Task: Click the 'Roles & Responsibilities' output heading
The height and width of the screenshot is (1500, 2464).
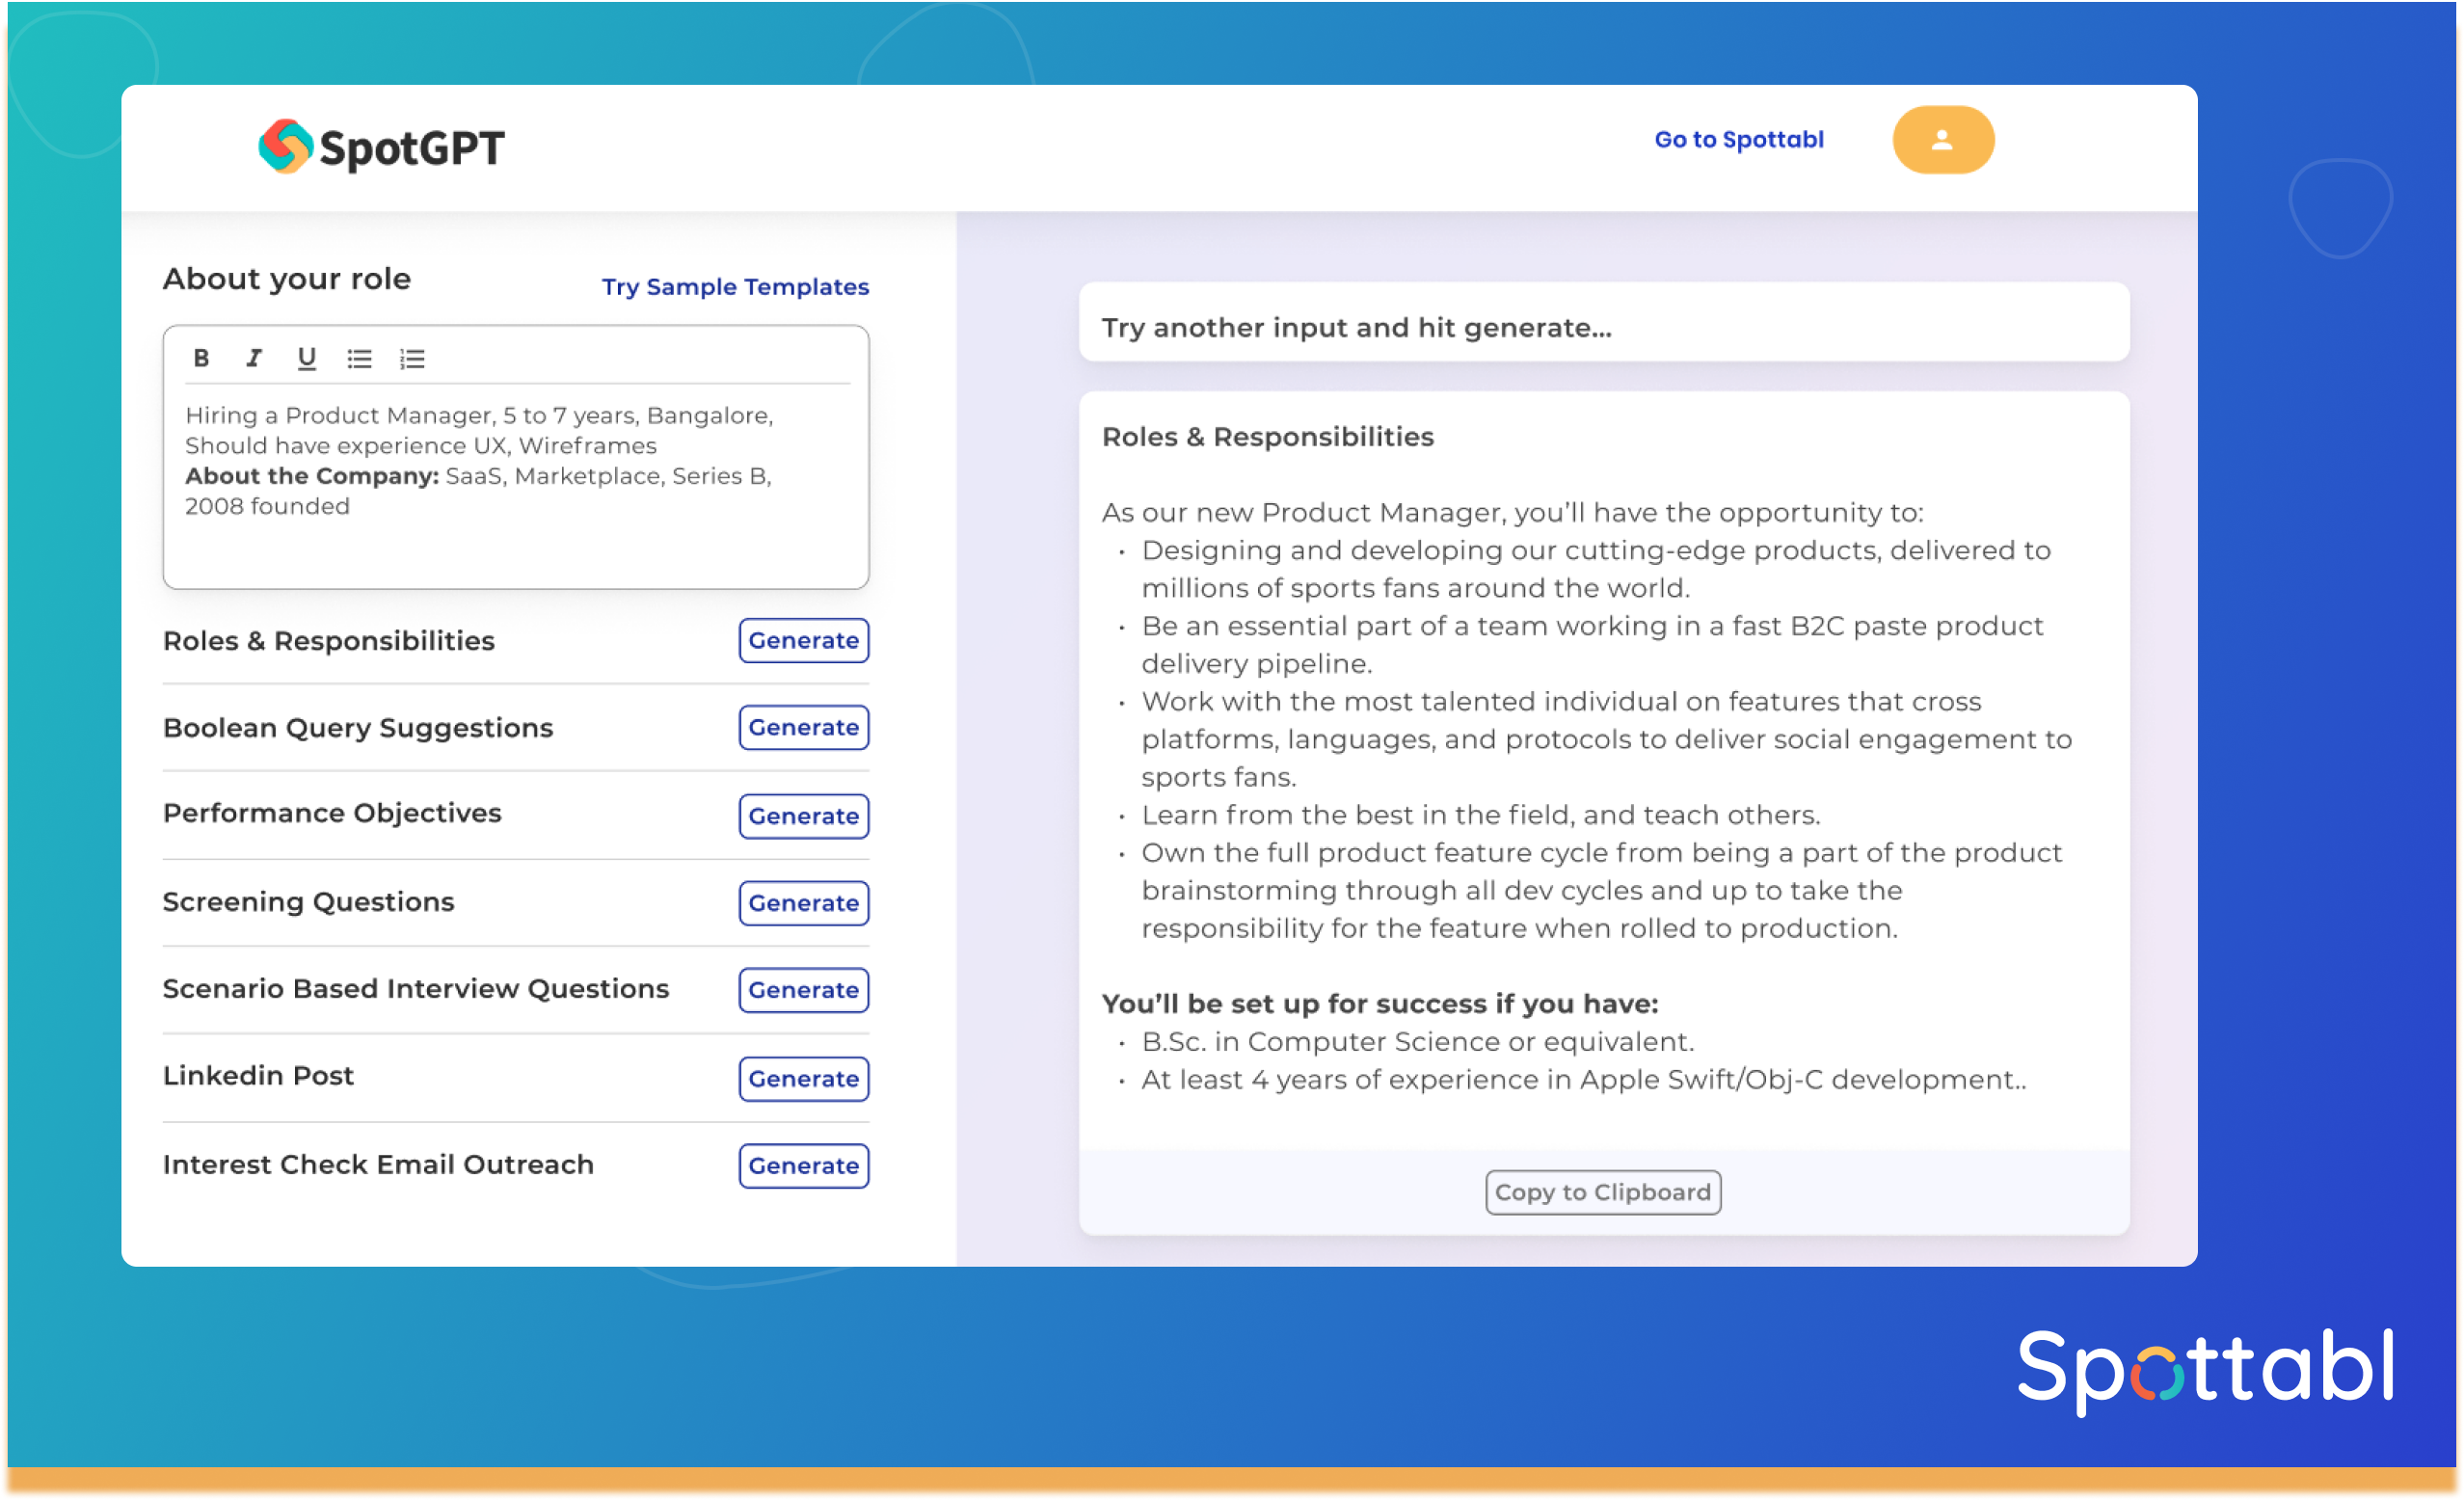Action: [1267, 437]
